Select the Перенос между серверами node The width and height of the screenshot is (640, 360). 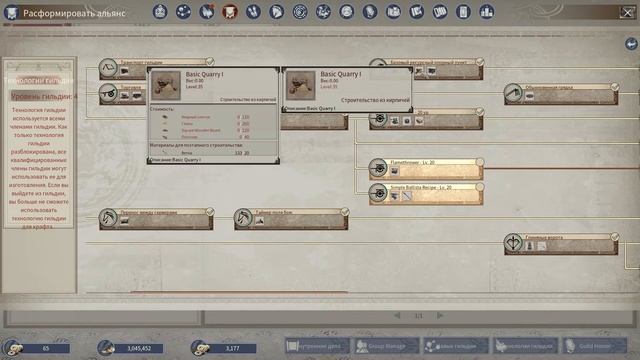point(156,219)
